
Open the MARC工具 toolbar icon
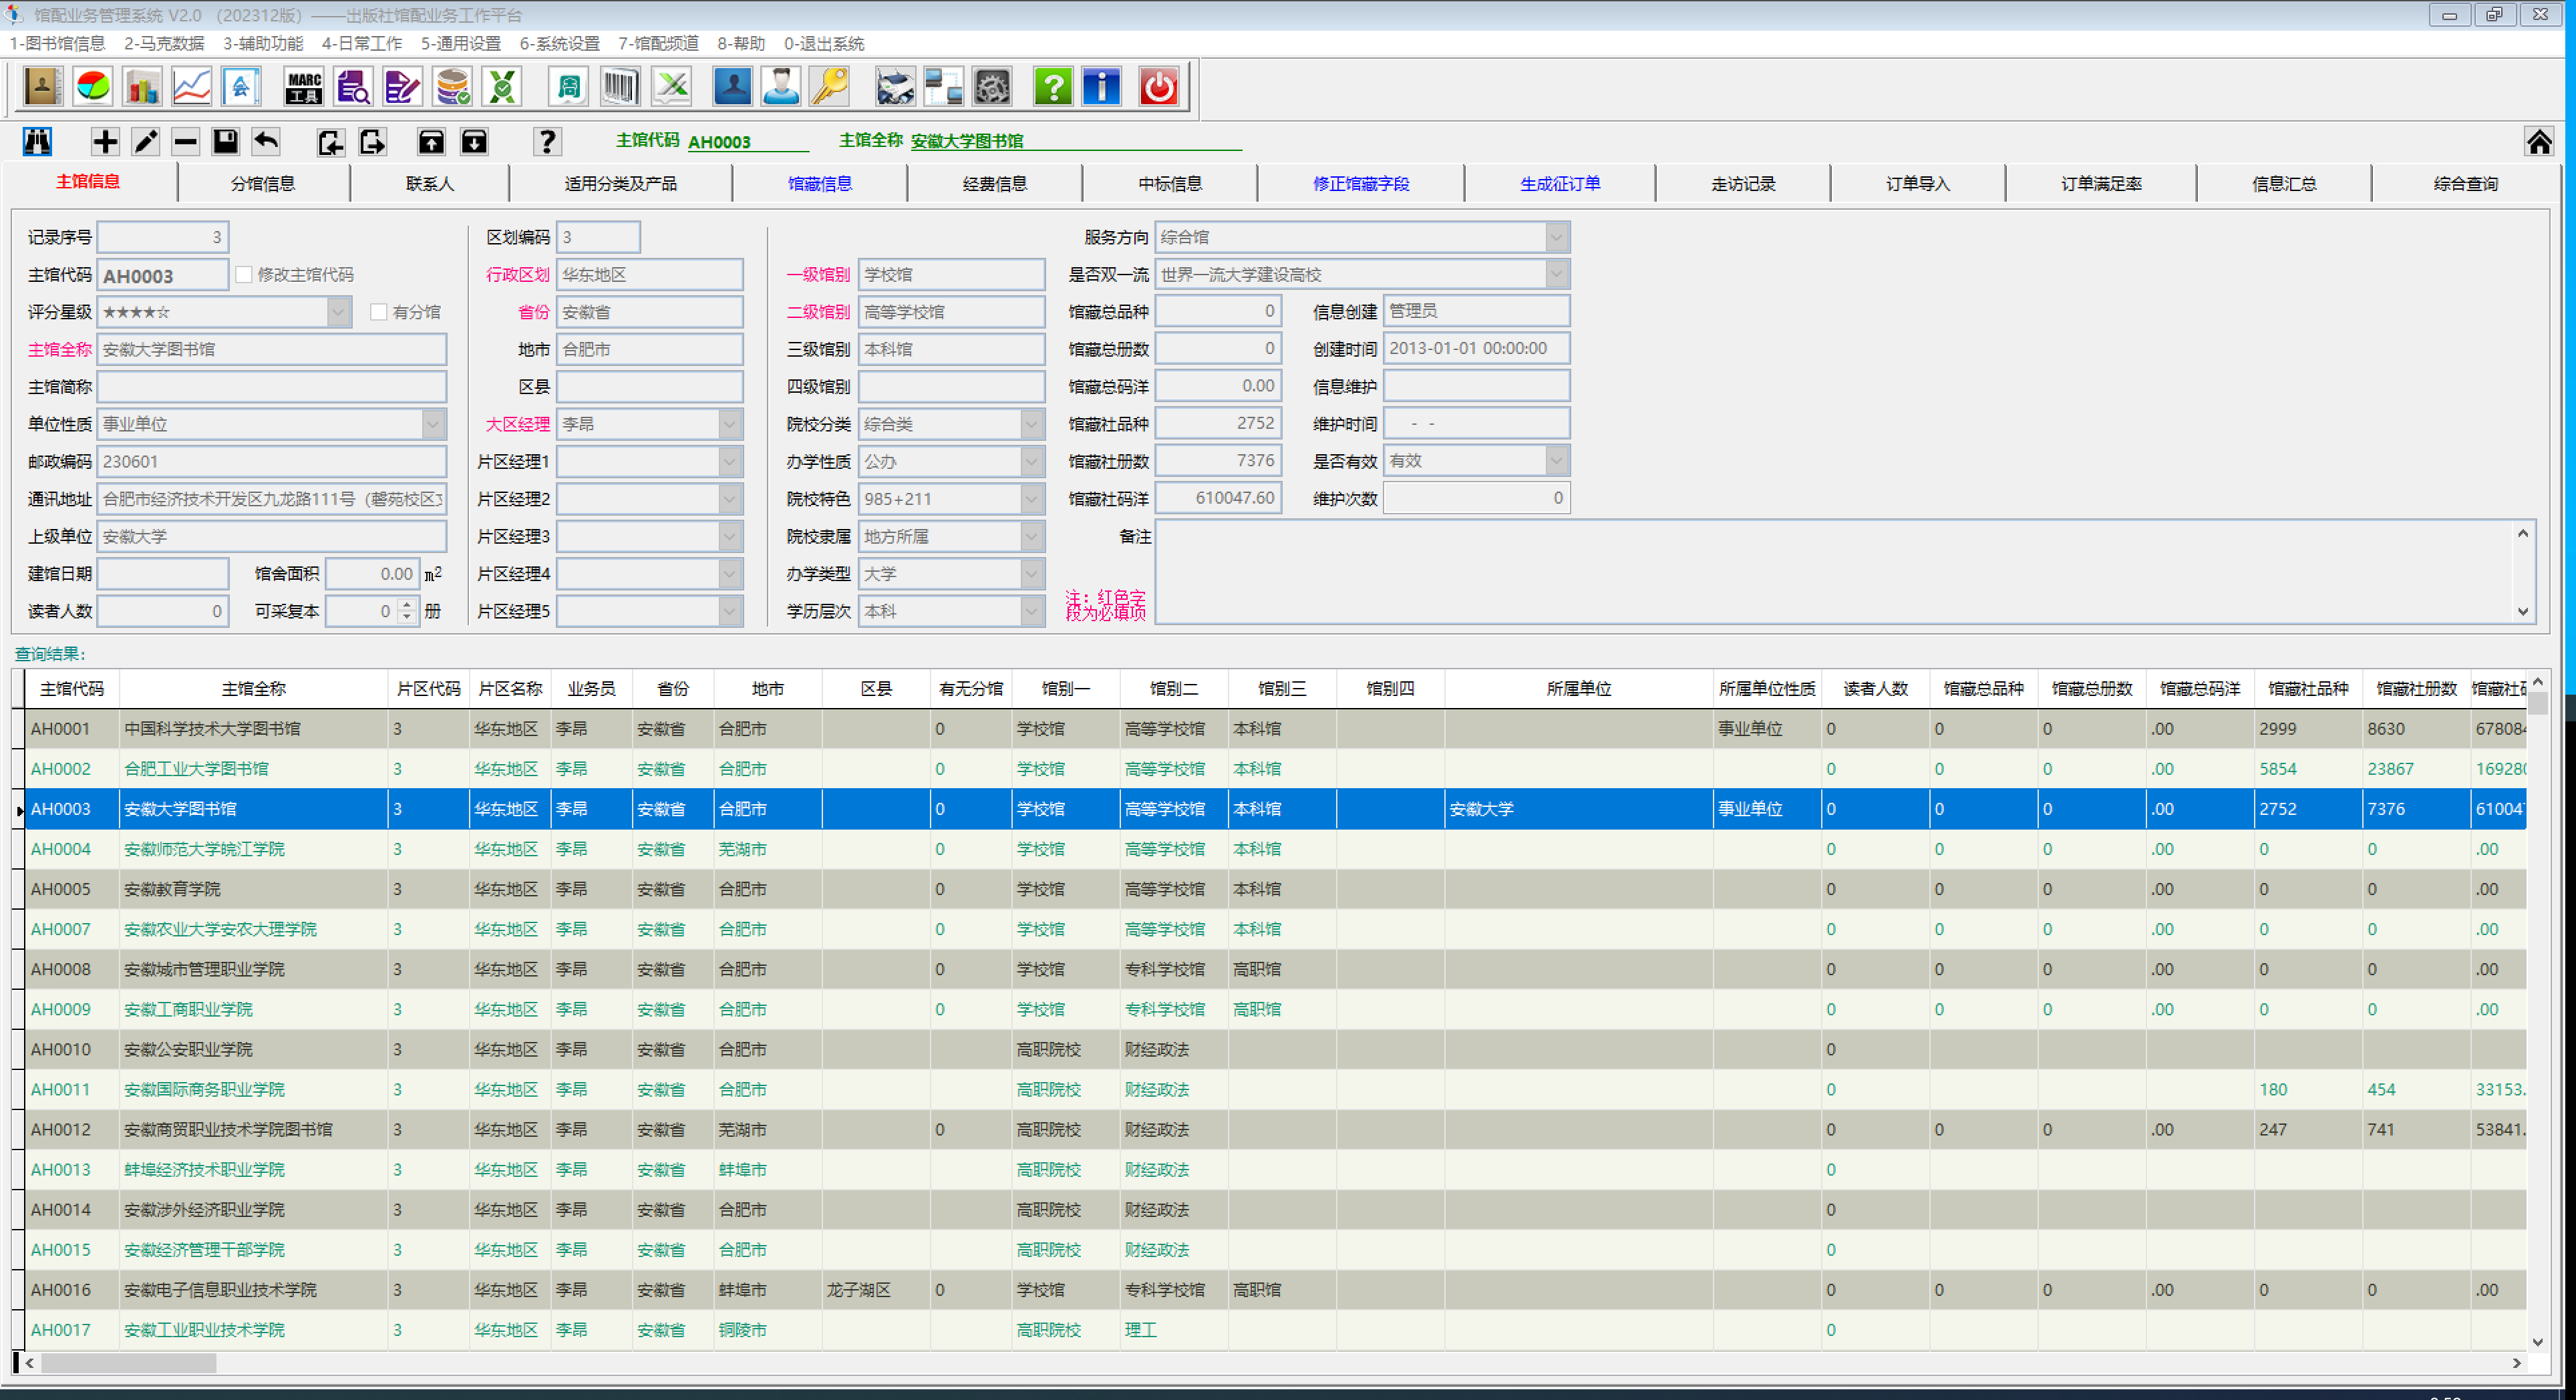click(304, 87)
